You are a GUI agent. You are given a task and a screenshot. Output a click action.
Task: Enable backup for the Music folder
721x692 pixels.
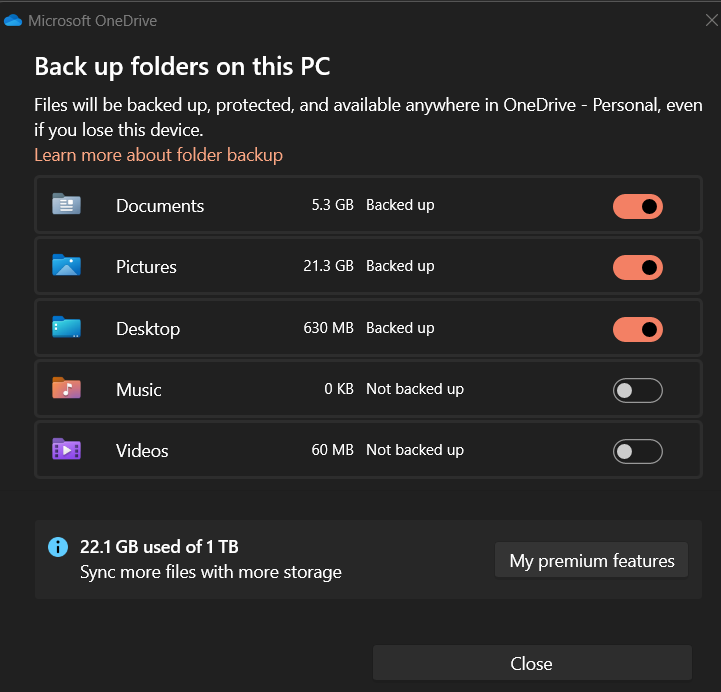tap(637, 390)
